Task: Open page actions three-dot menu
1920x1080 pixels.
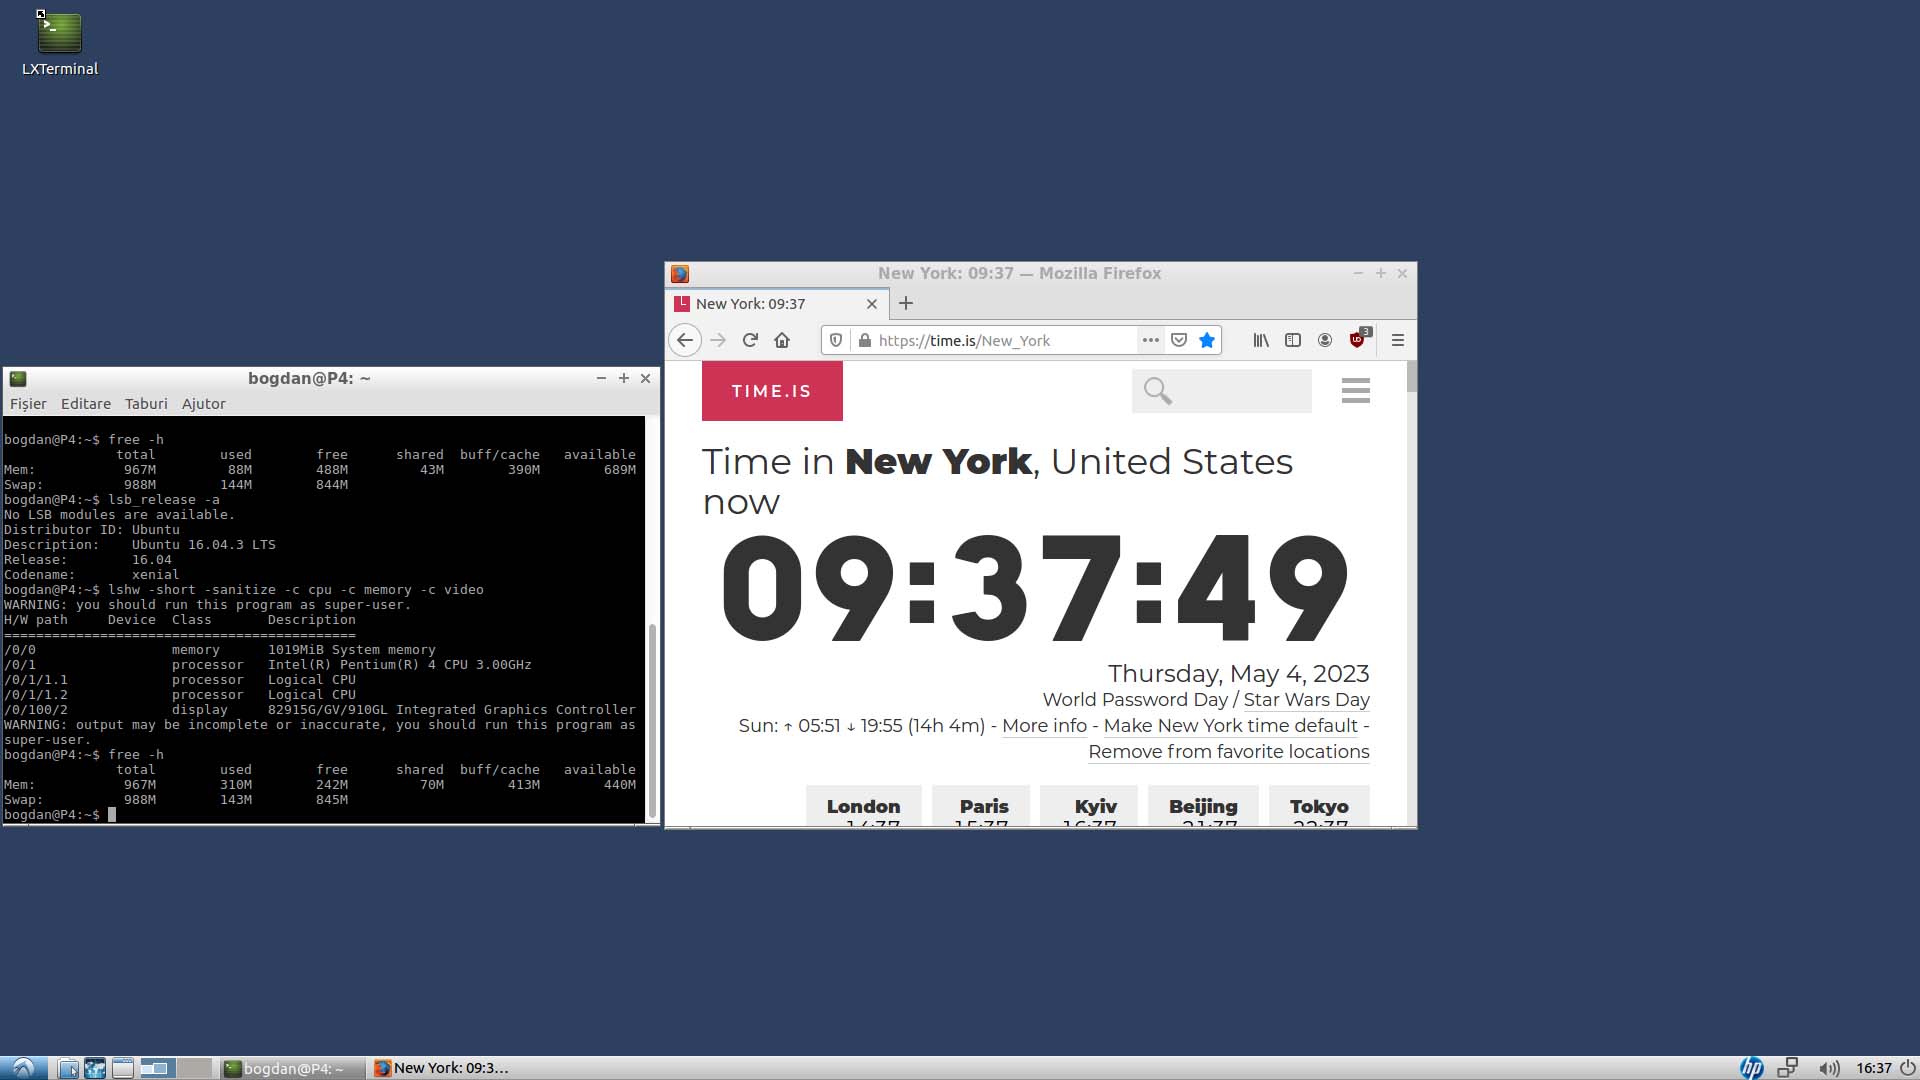Action: coord(1151,340)
